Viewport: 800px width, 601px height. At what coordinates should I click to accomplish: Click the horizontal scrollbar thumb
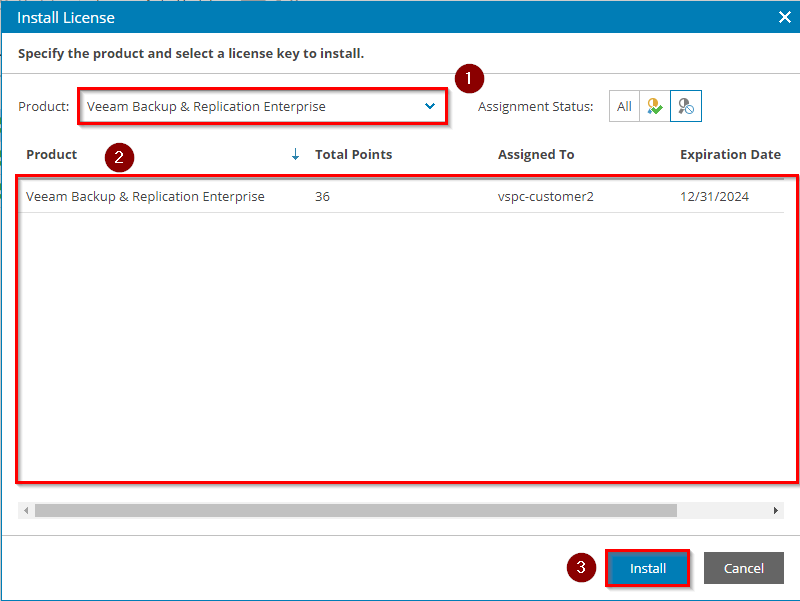(356, 510)
